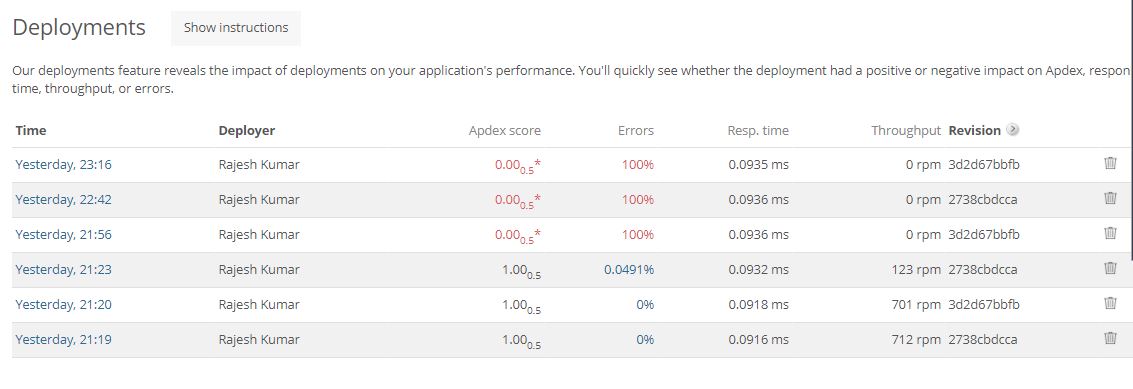This screenshot has width=1133, height=389.
Task: Click trash icon for the 21:19 deployment
Action: [1111, 338]
